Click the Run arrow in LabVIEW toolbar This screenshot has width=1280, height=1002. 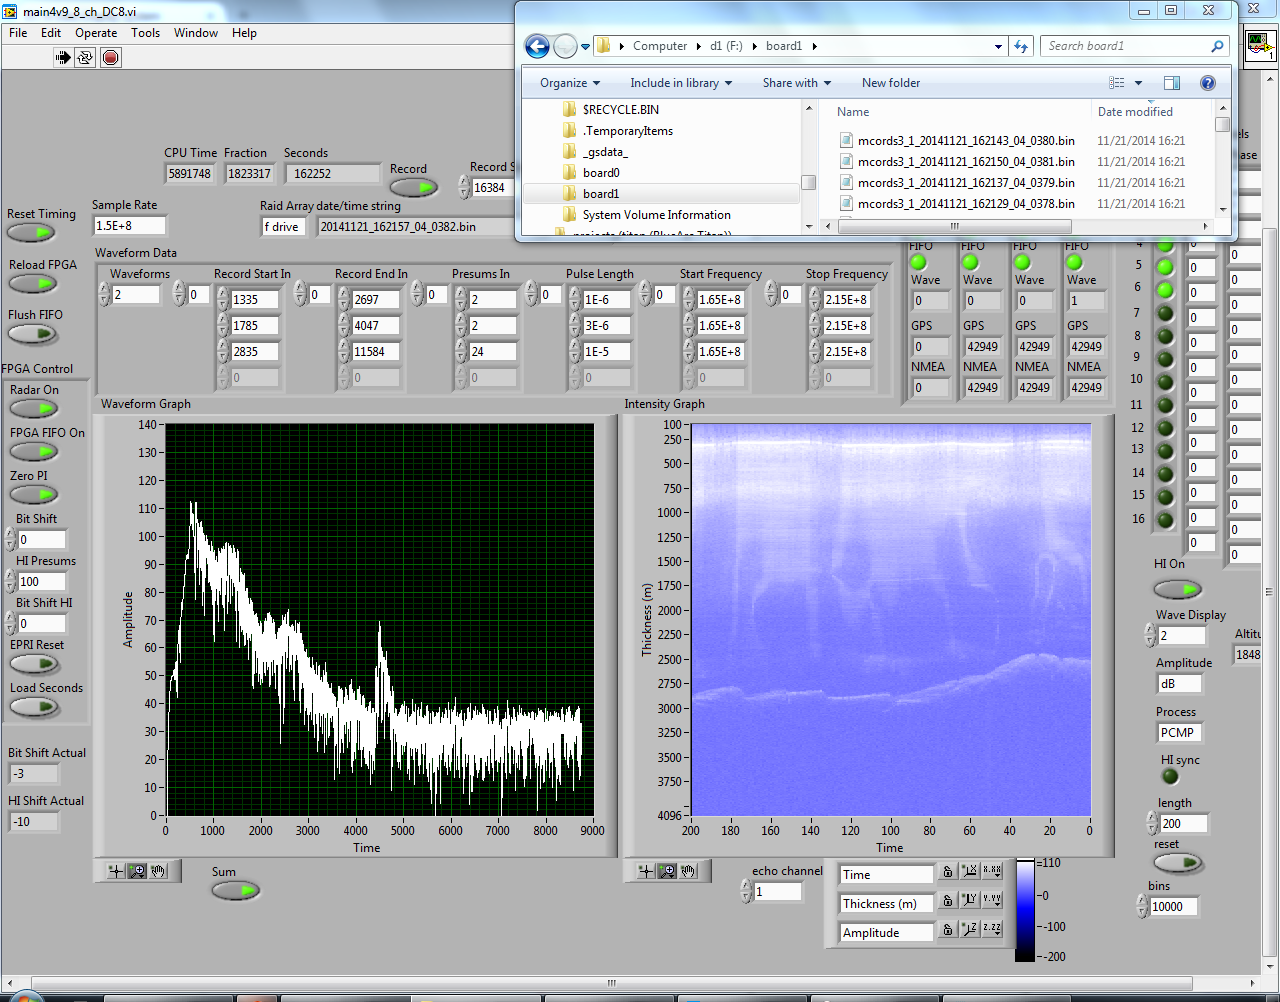pyautogui.click(x=63, y=58)
